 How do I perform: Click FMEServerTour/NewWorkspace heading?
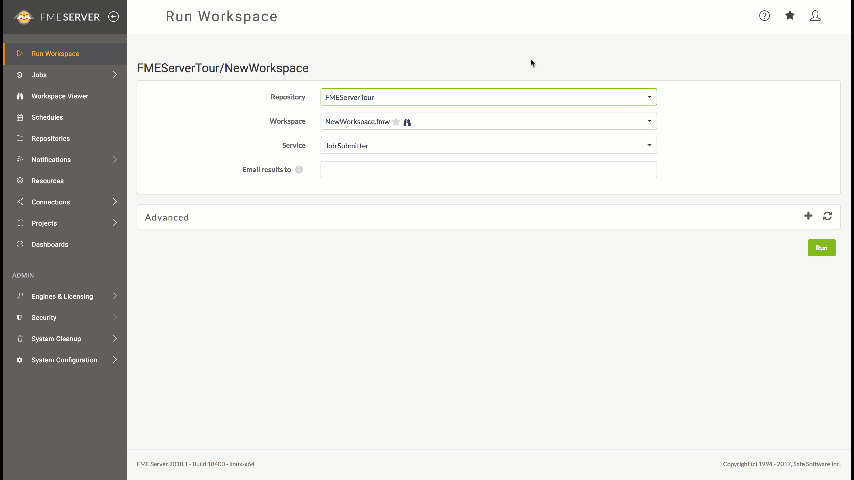point(223,68)
